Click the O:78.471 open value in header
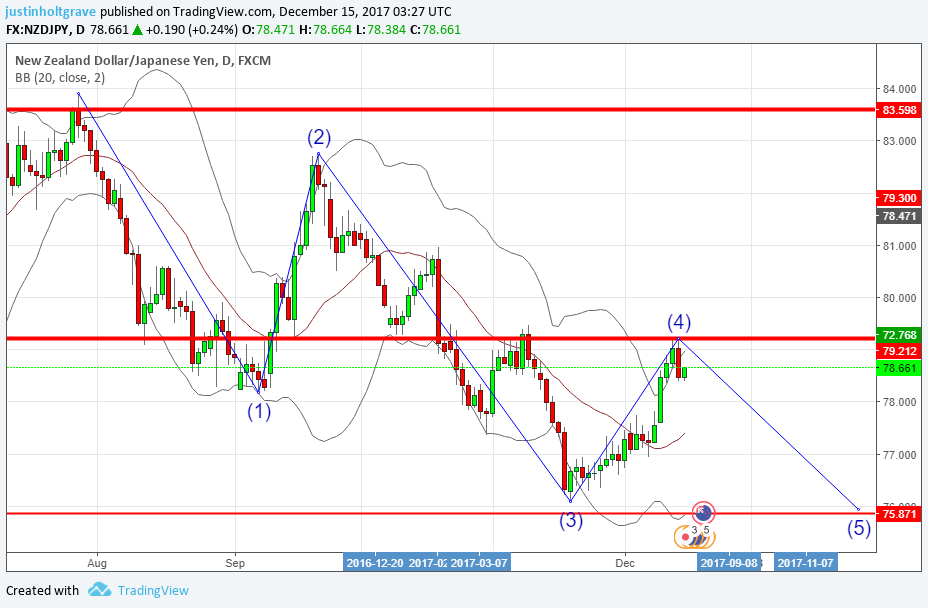The image size is (928, 608). (x=269, y=30)
